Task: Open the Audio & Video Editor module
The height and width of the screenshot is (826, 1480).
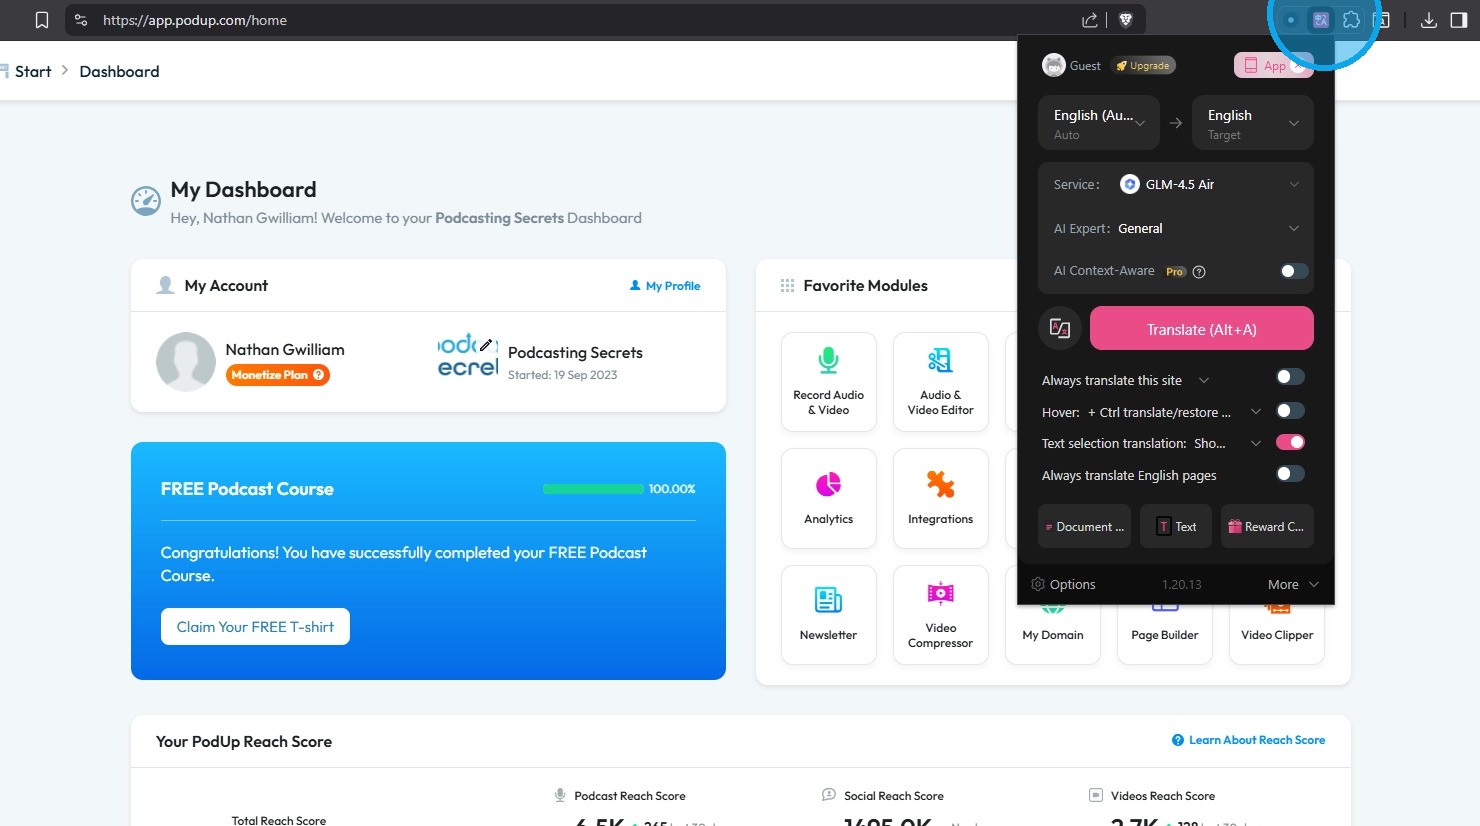Action: [x=940, y=382]
